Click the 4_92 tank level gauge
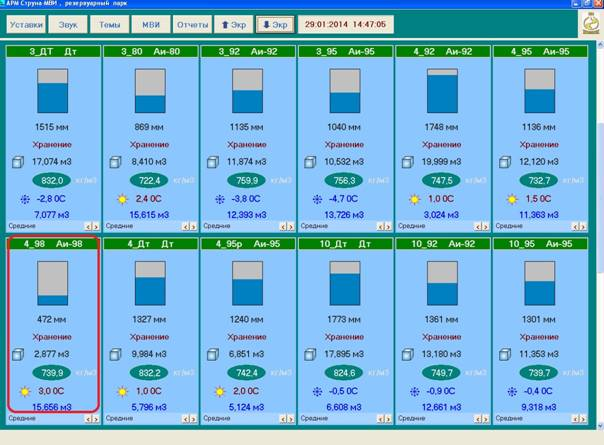This screenshot has height=445, width=604. pos(443,91)
